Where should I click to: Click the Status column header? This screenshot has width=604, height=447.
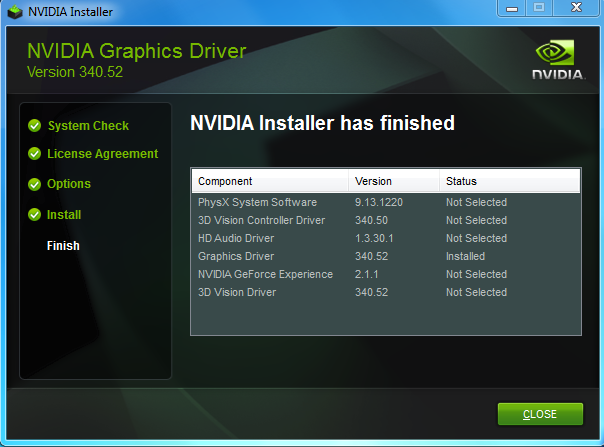pyautogui.click(x=510, y=181)
